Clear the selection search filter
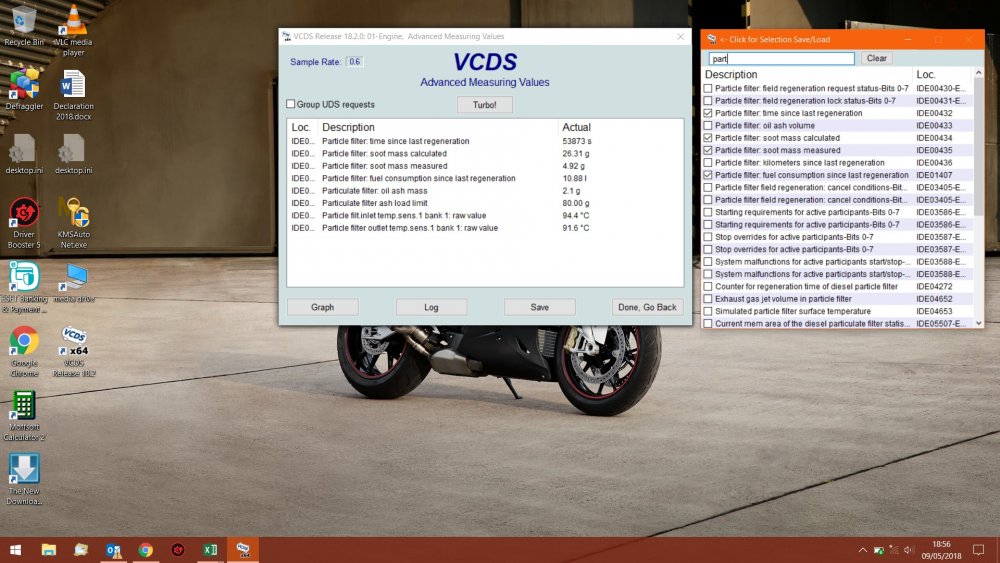The image size is (1000, 563). 877,58
